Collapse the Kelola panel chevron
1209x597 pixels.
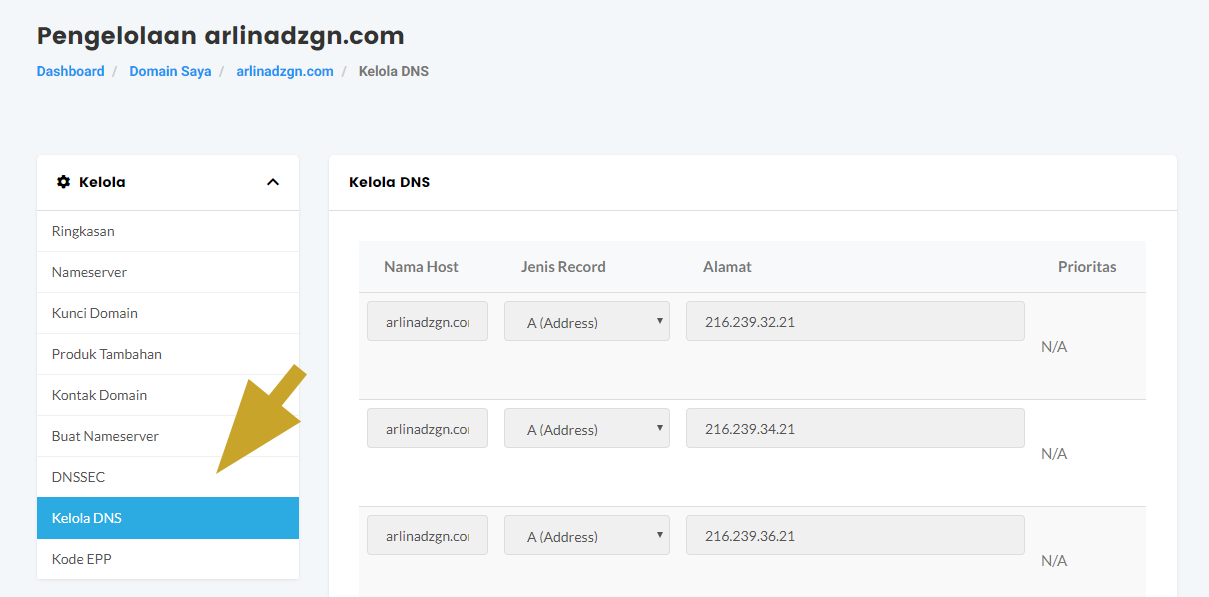(x=273, y=182)
